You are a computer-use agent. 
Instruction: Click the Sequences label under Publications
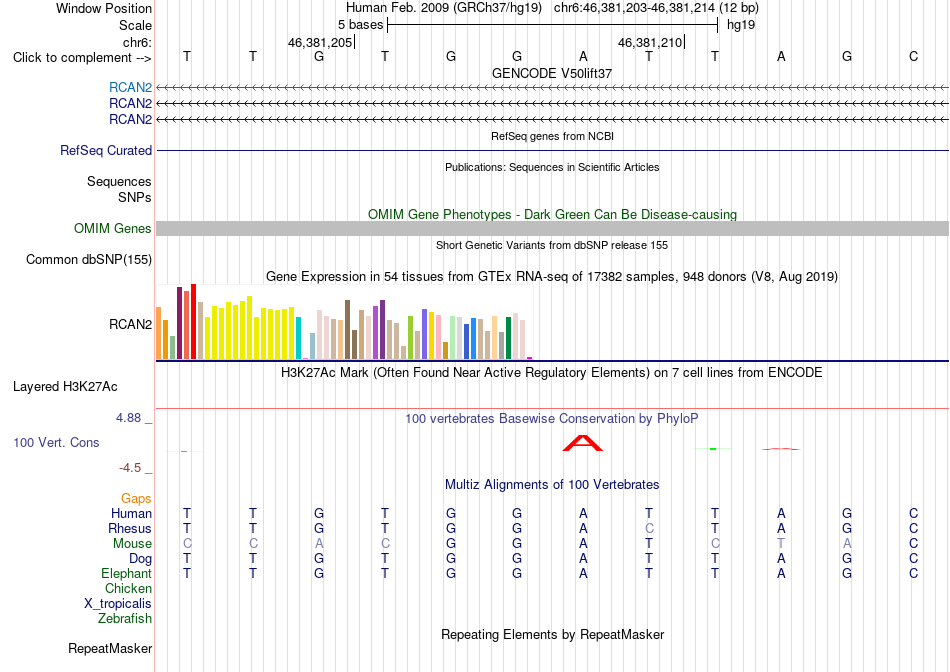(119, 181)
